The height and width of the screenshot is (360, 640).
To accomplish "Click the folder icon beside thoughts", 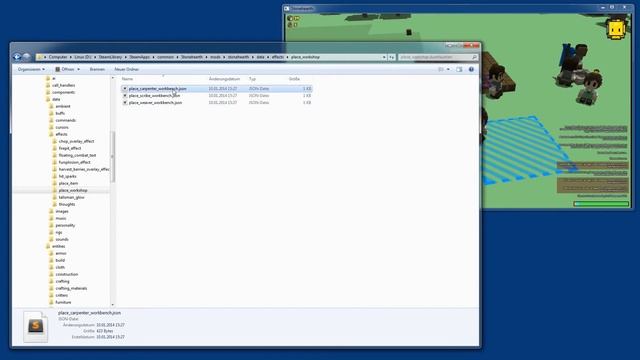I will coord(55,204).
